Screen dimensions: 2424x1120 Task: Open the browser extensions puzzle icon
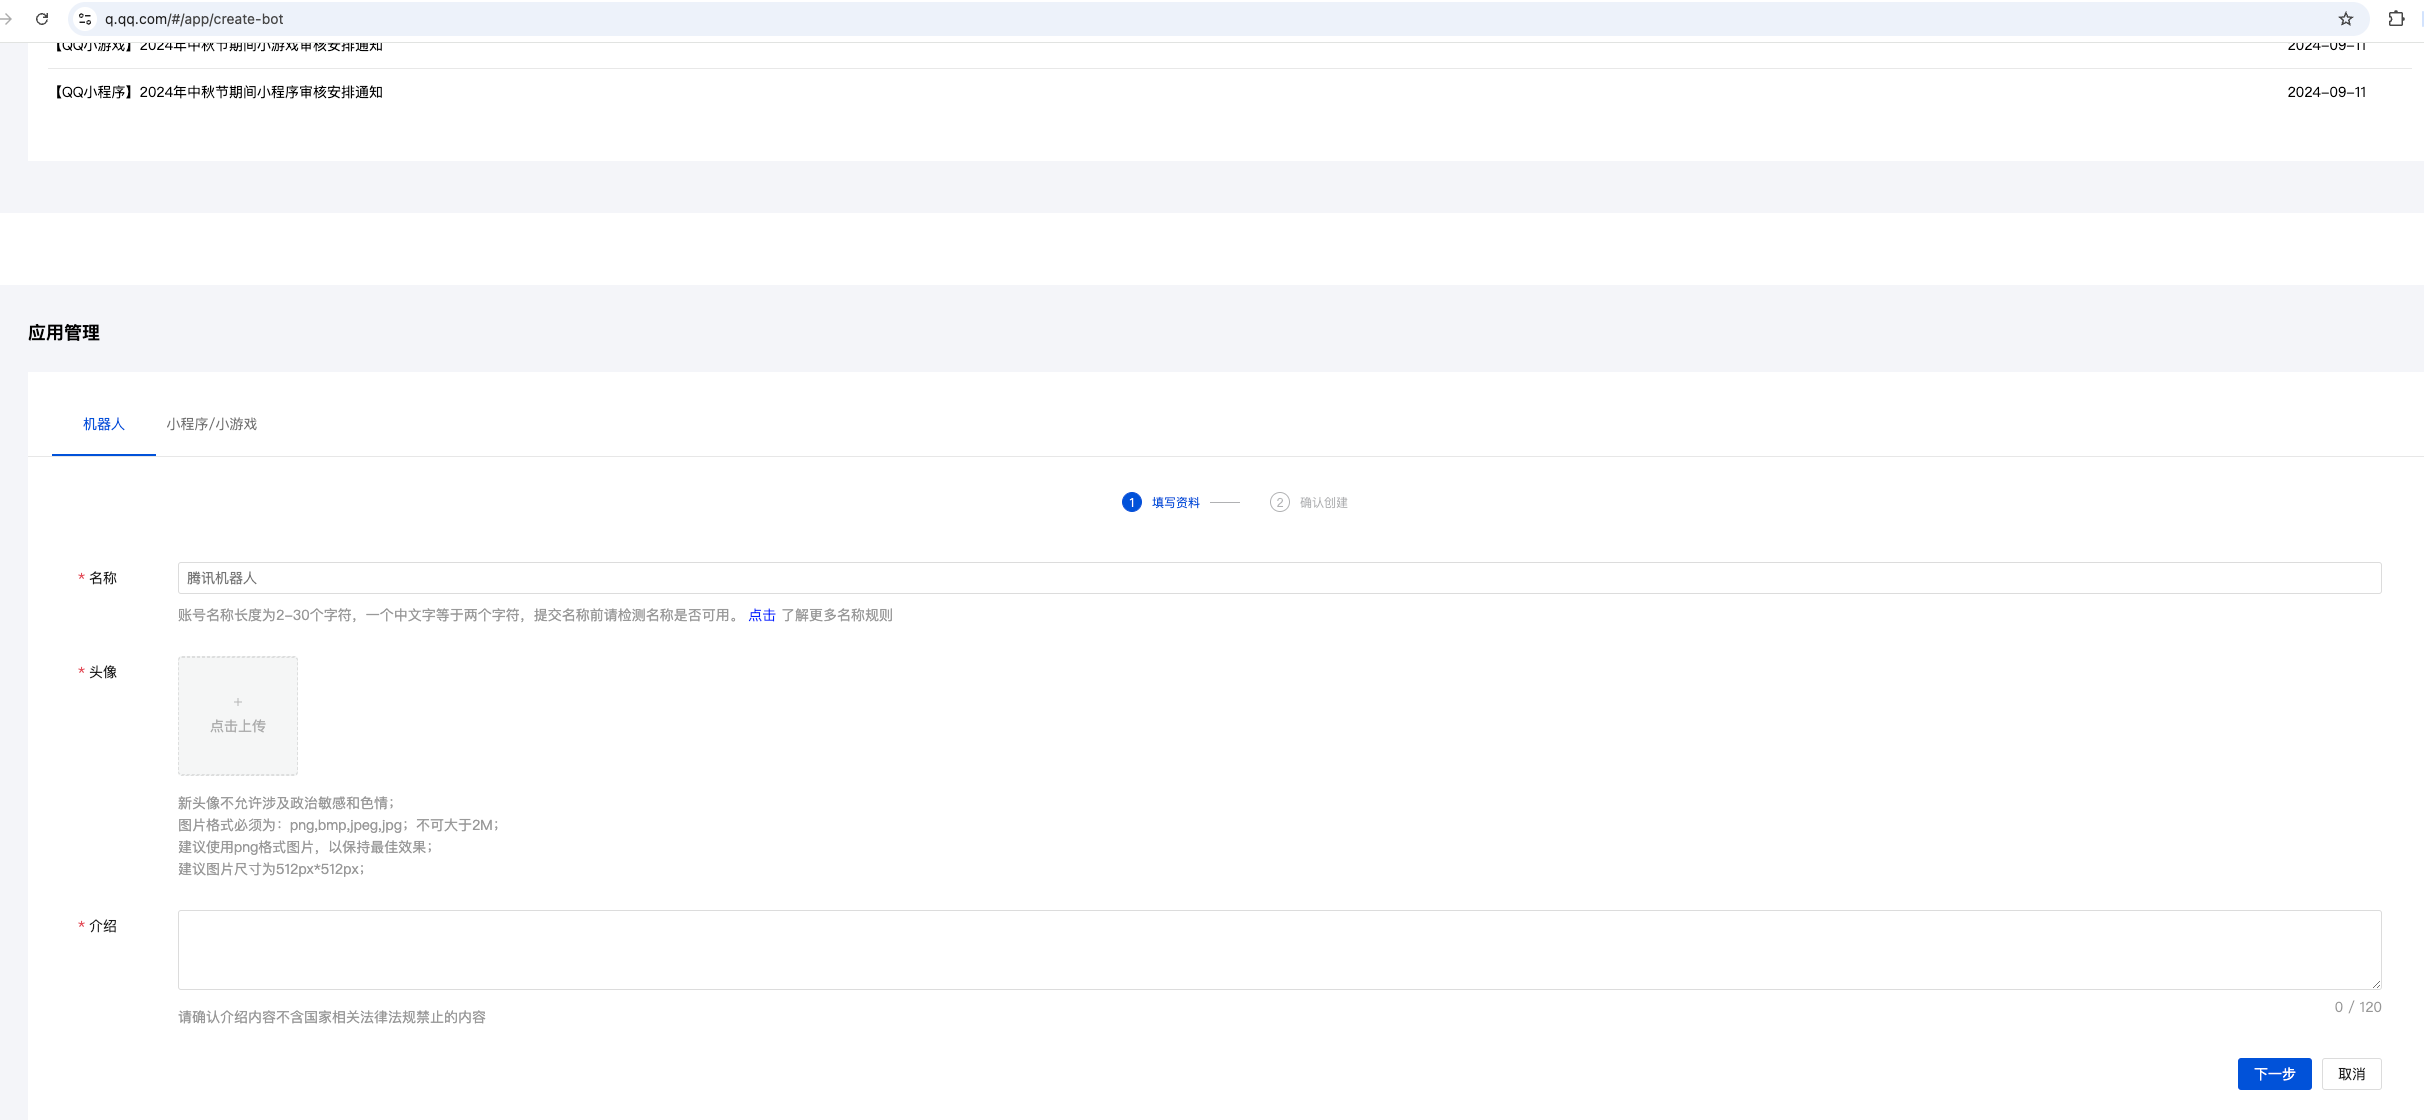[x=2396, y=19]
